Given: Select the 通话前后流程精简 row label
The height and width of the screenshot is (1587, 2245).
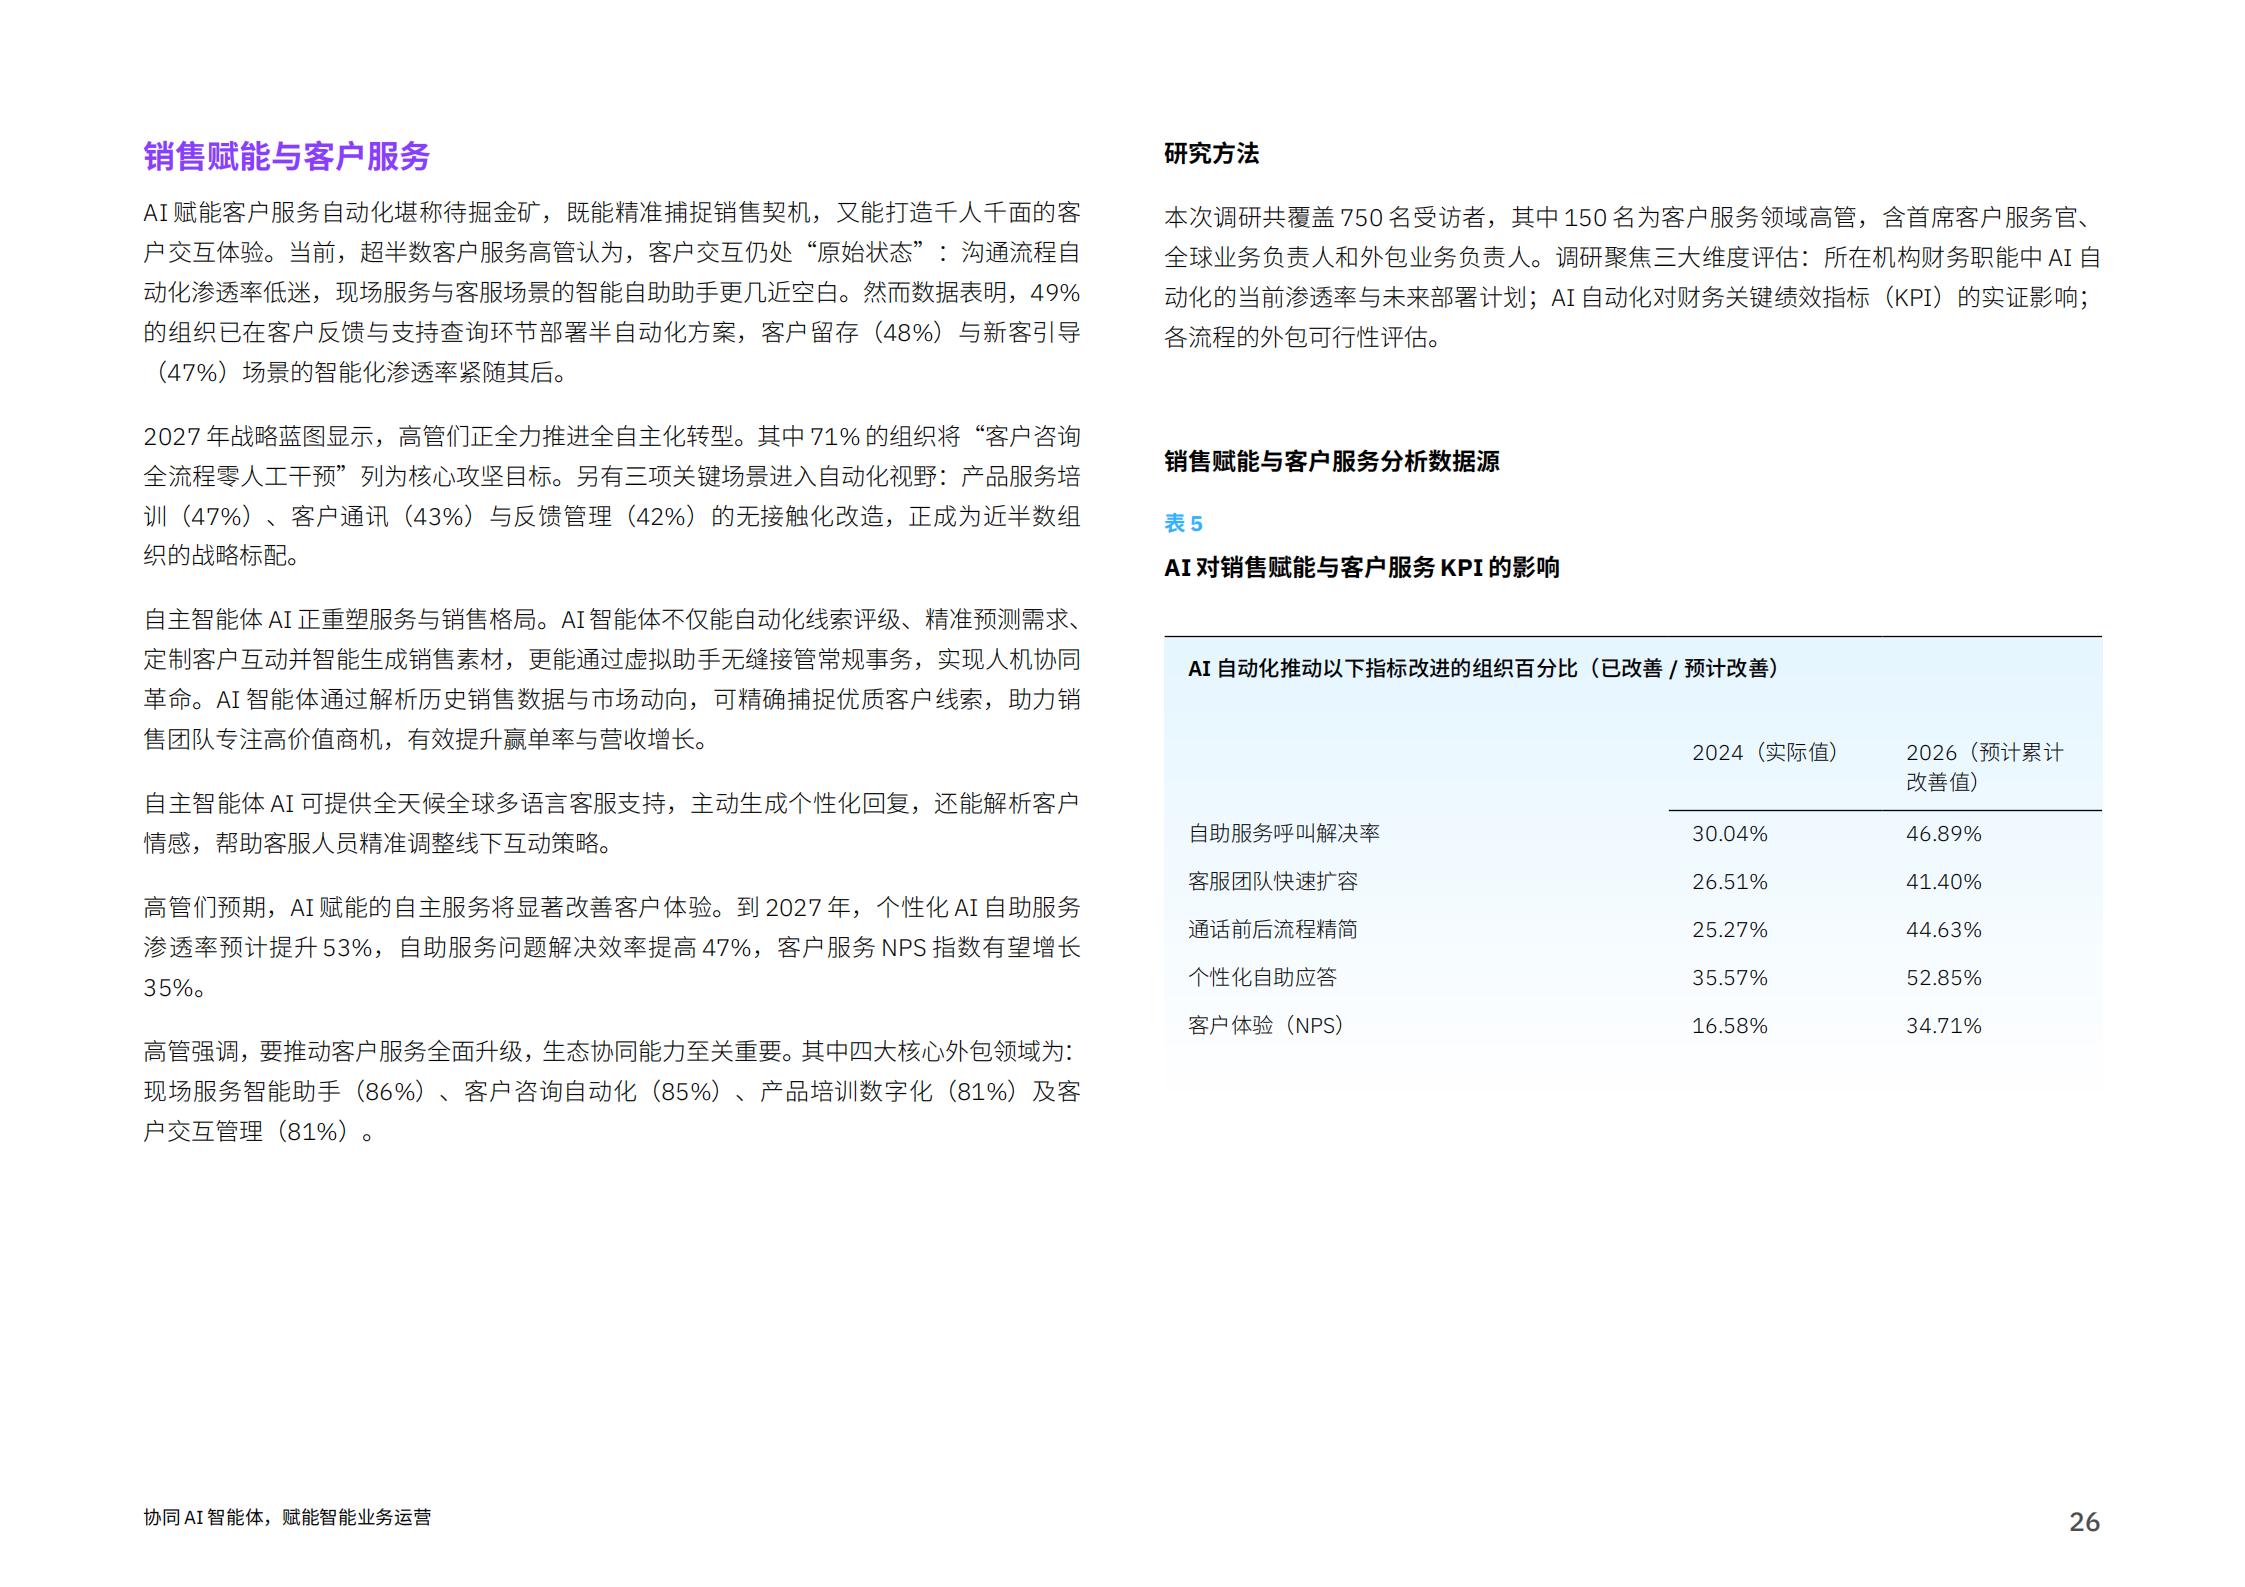Looking at the screenshot, I should [1273, 930].
